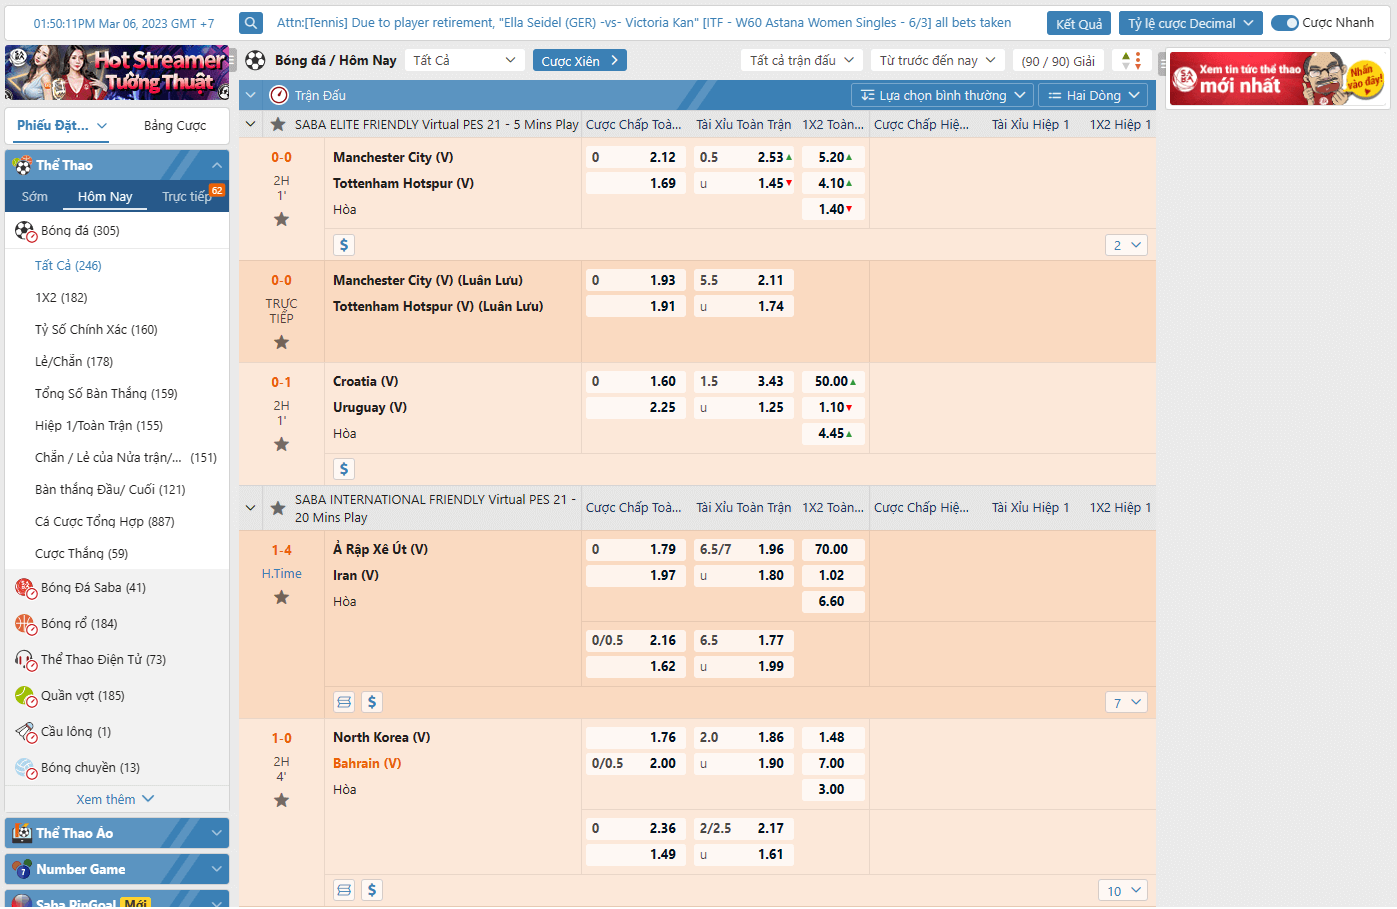Select Tất Cả (246) market
The height and width of the screenshot is (909, 1397).
click(x=68, y=266)
